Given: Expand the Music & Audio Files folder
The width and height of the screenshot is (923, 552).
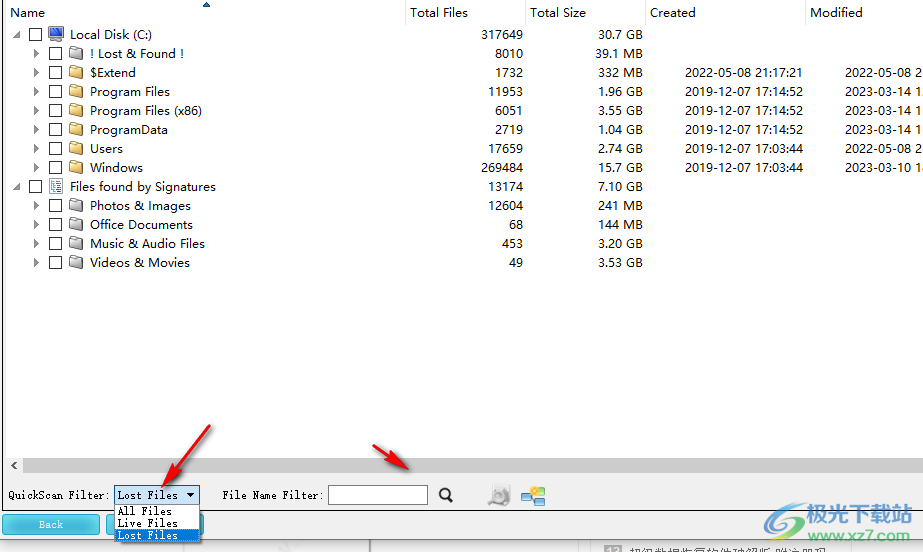Looking at the screenshot, I should [36, 243].
